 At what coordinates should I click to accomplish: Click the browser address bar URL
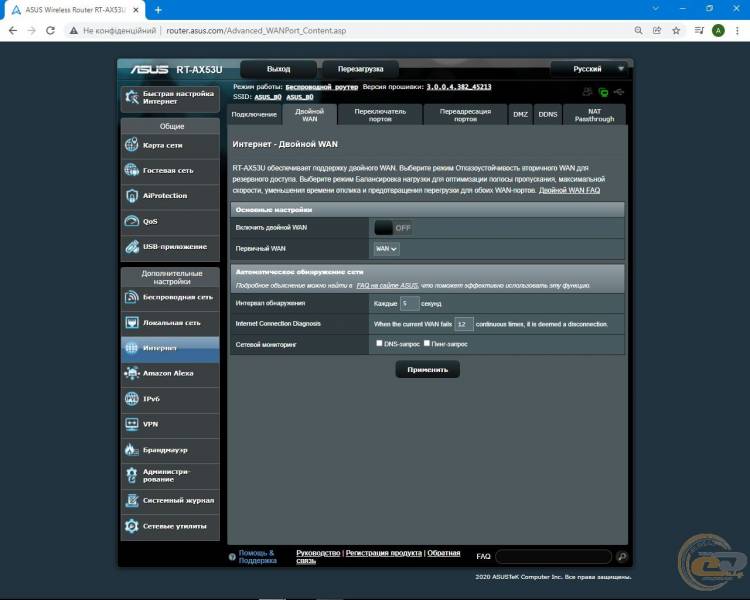pyautogui.click(x=256, y=31)
